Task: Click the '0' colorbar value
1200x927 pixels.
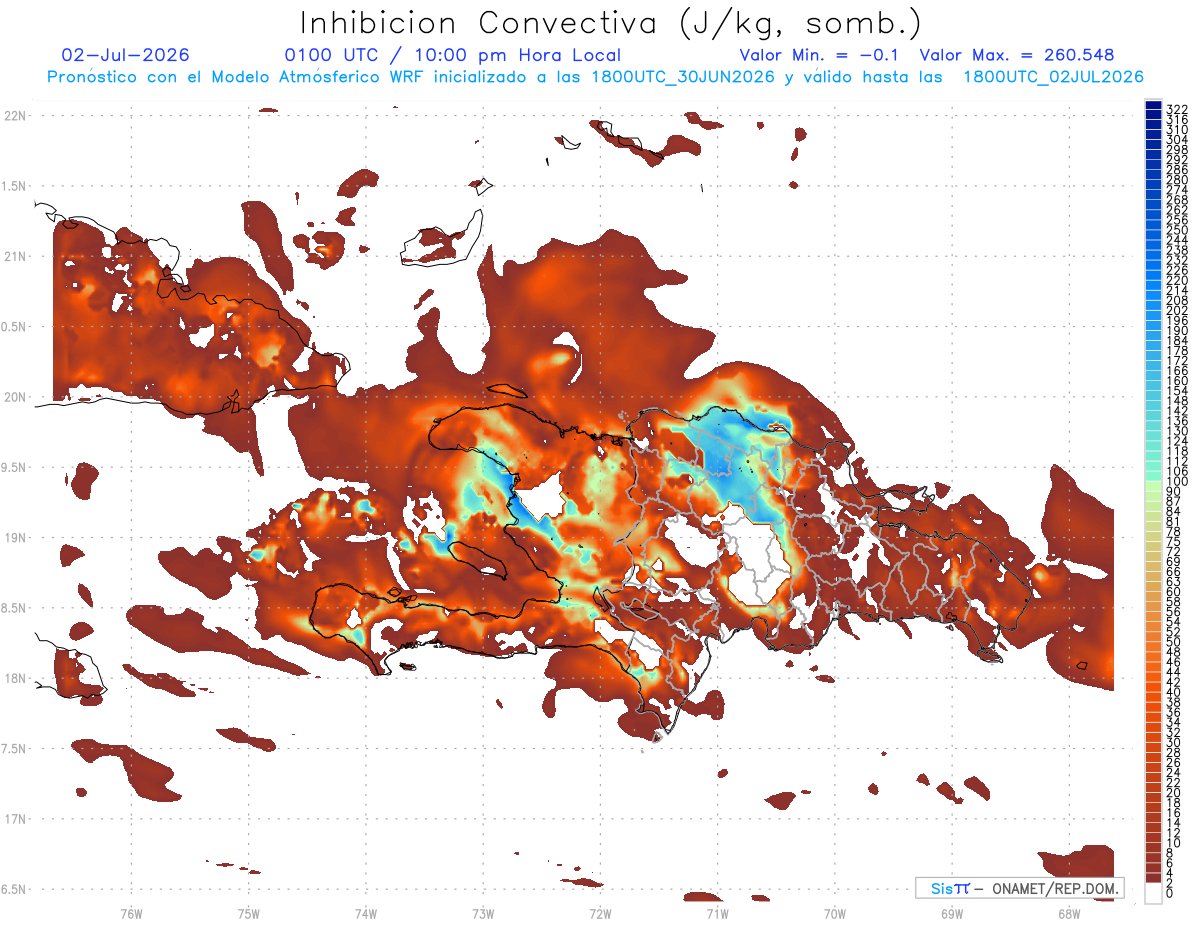Action: click(1170, 892)
